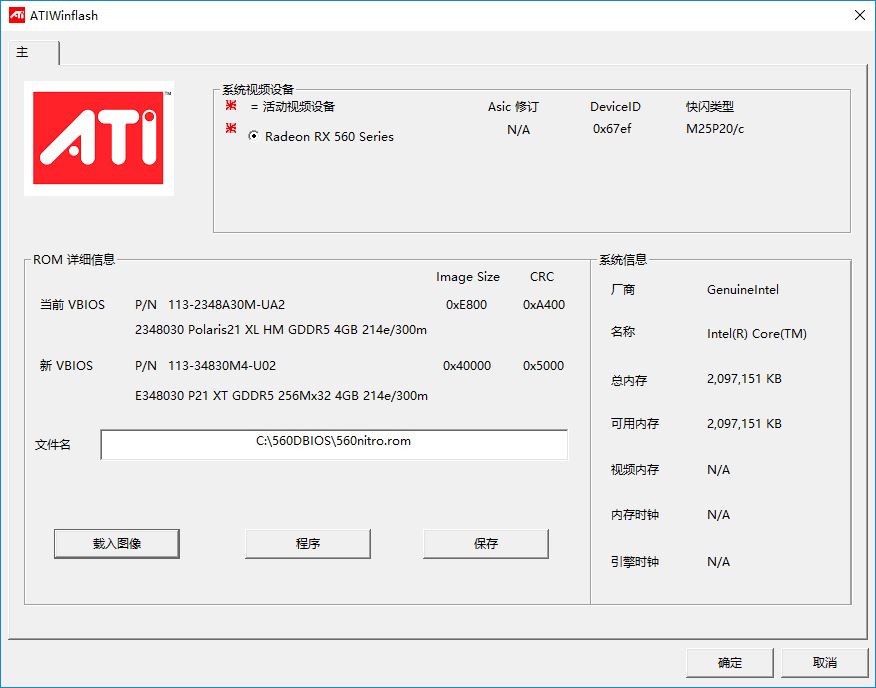Confirm with the 确定 button
This screenshot has height=688, width=876.
[x=730, y=663]
